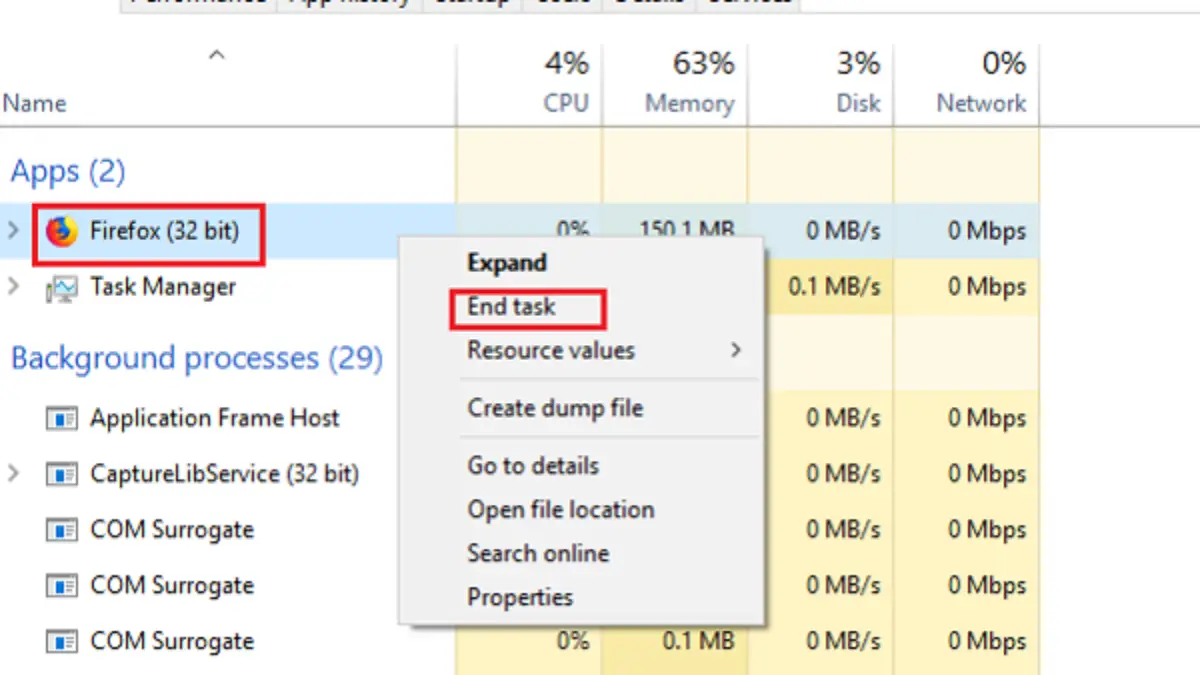
Task: Select the Firefox app icon
Action: click(62, 232)
